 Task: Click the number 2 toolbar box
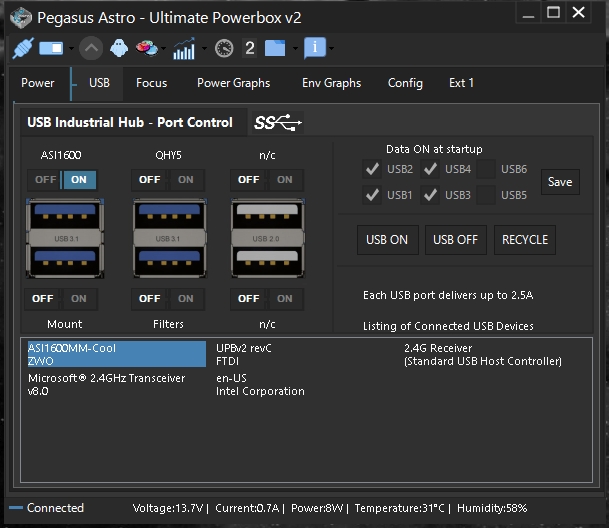point(250,48)
